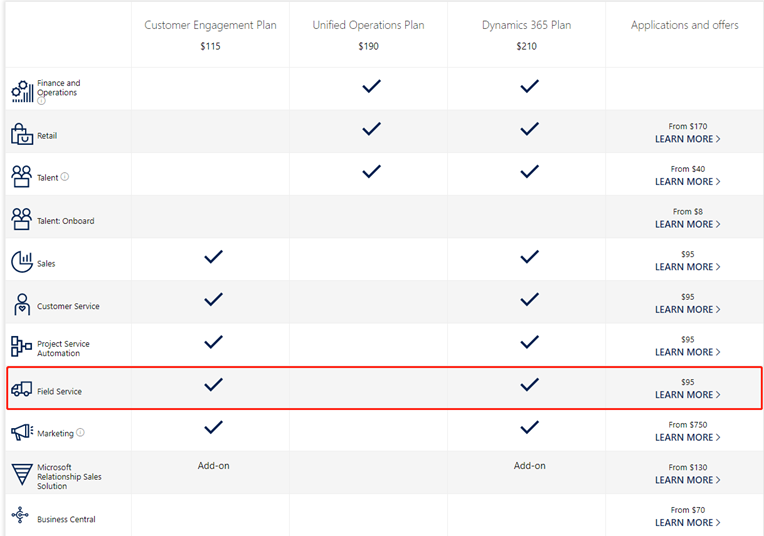
Task: Click the From $8 Talent: Onboard price
Action: click(x=688, y=211)
